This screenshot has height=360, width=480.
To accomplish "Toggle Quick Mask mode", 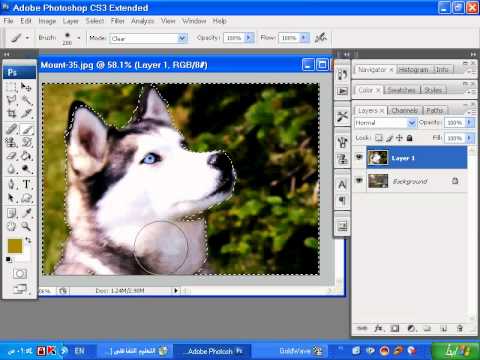I will (x=20, y=274).
